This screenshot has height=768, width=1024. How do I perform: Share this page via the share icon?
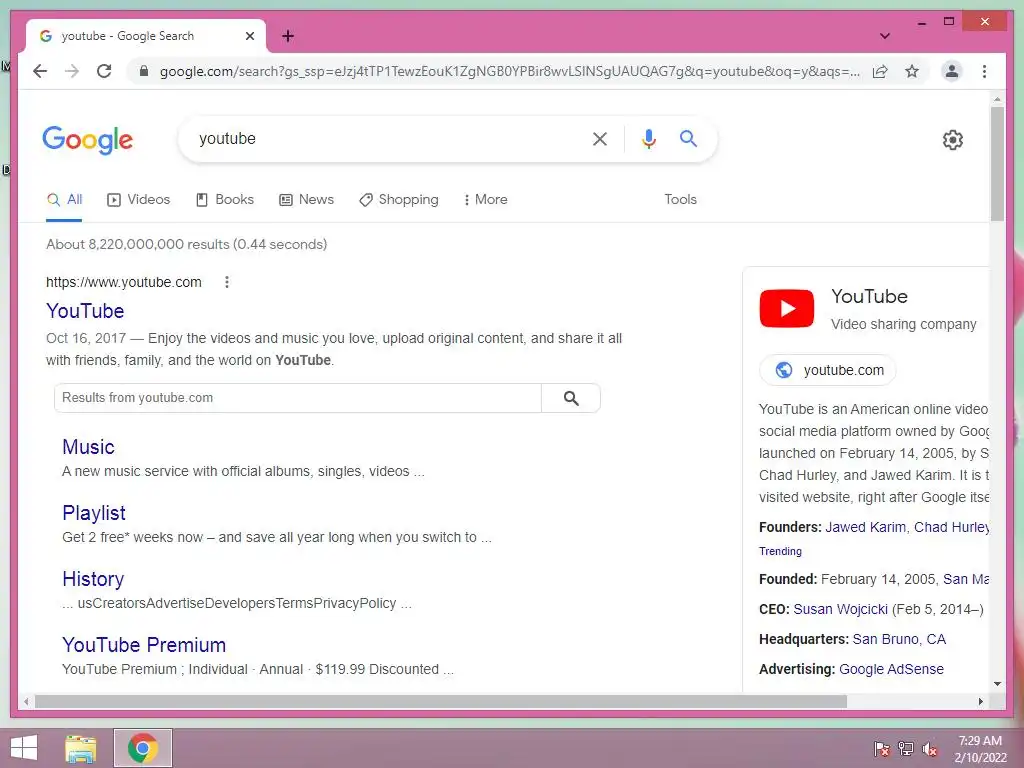click(x=880, y=71)
